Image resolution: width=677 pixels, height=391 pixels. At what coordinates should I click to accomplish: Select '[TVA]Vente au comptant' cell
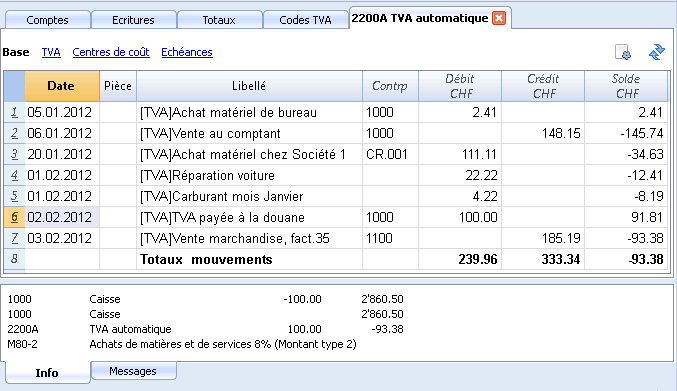tap(249, 133)
